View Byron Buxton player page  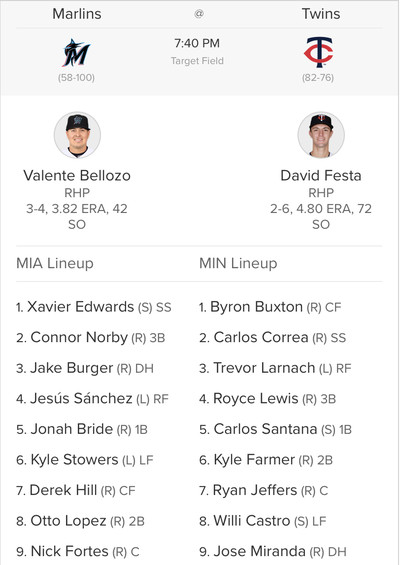pos(256,307)
